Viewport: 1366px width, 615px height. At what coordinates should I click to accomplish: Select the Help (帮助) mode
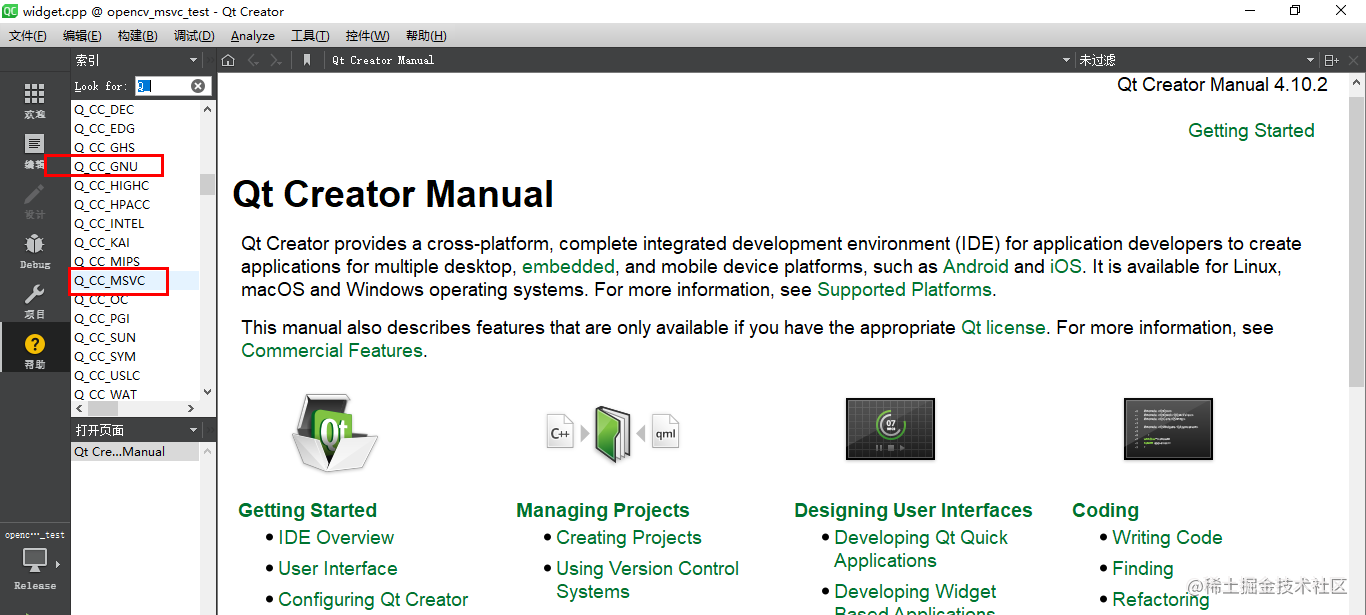tap(35, 350)
